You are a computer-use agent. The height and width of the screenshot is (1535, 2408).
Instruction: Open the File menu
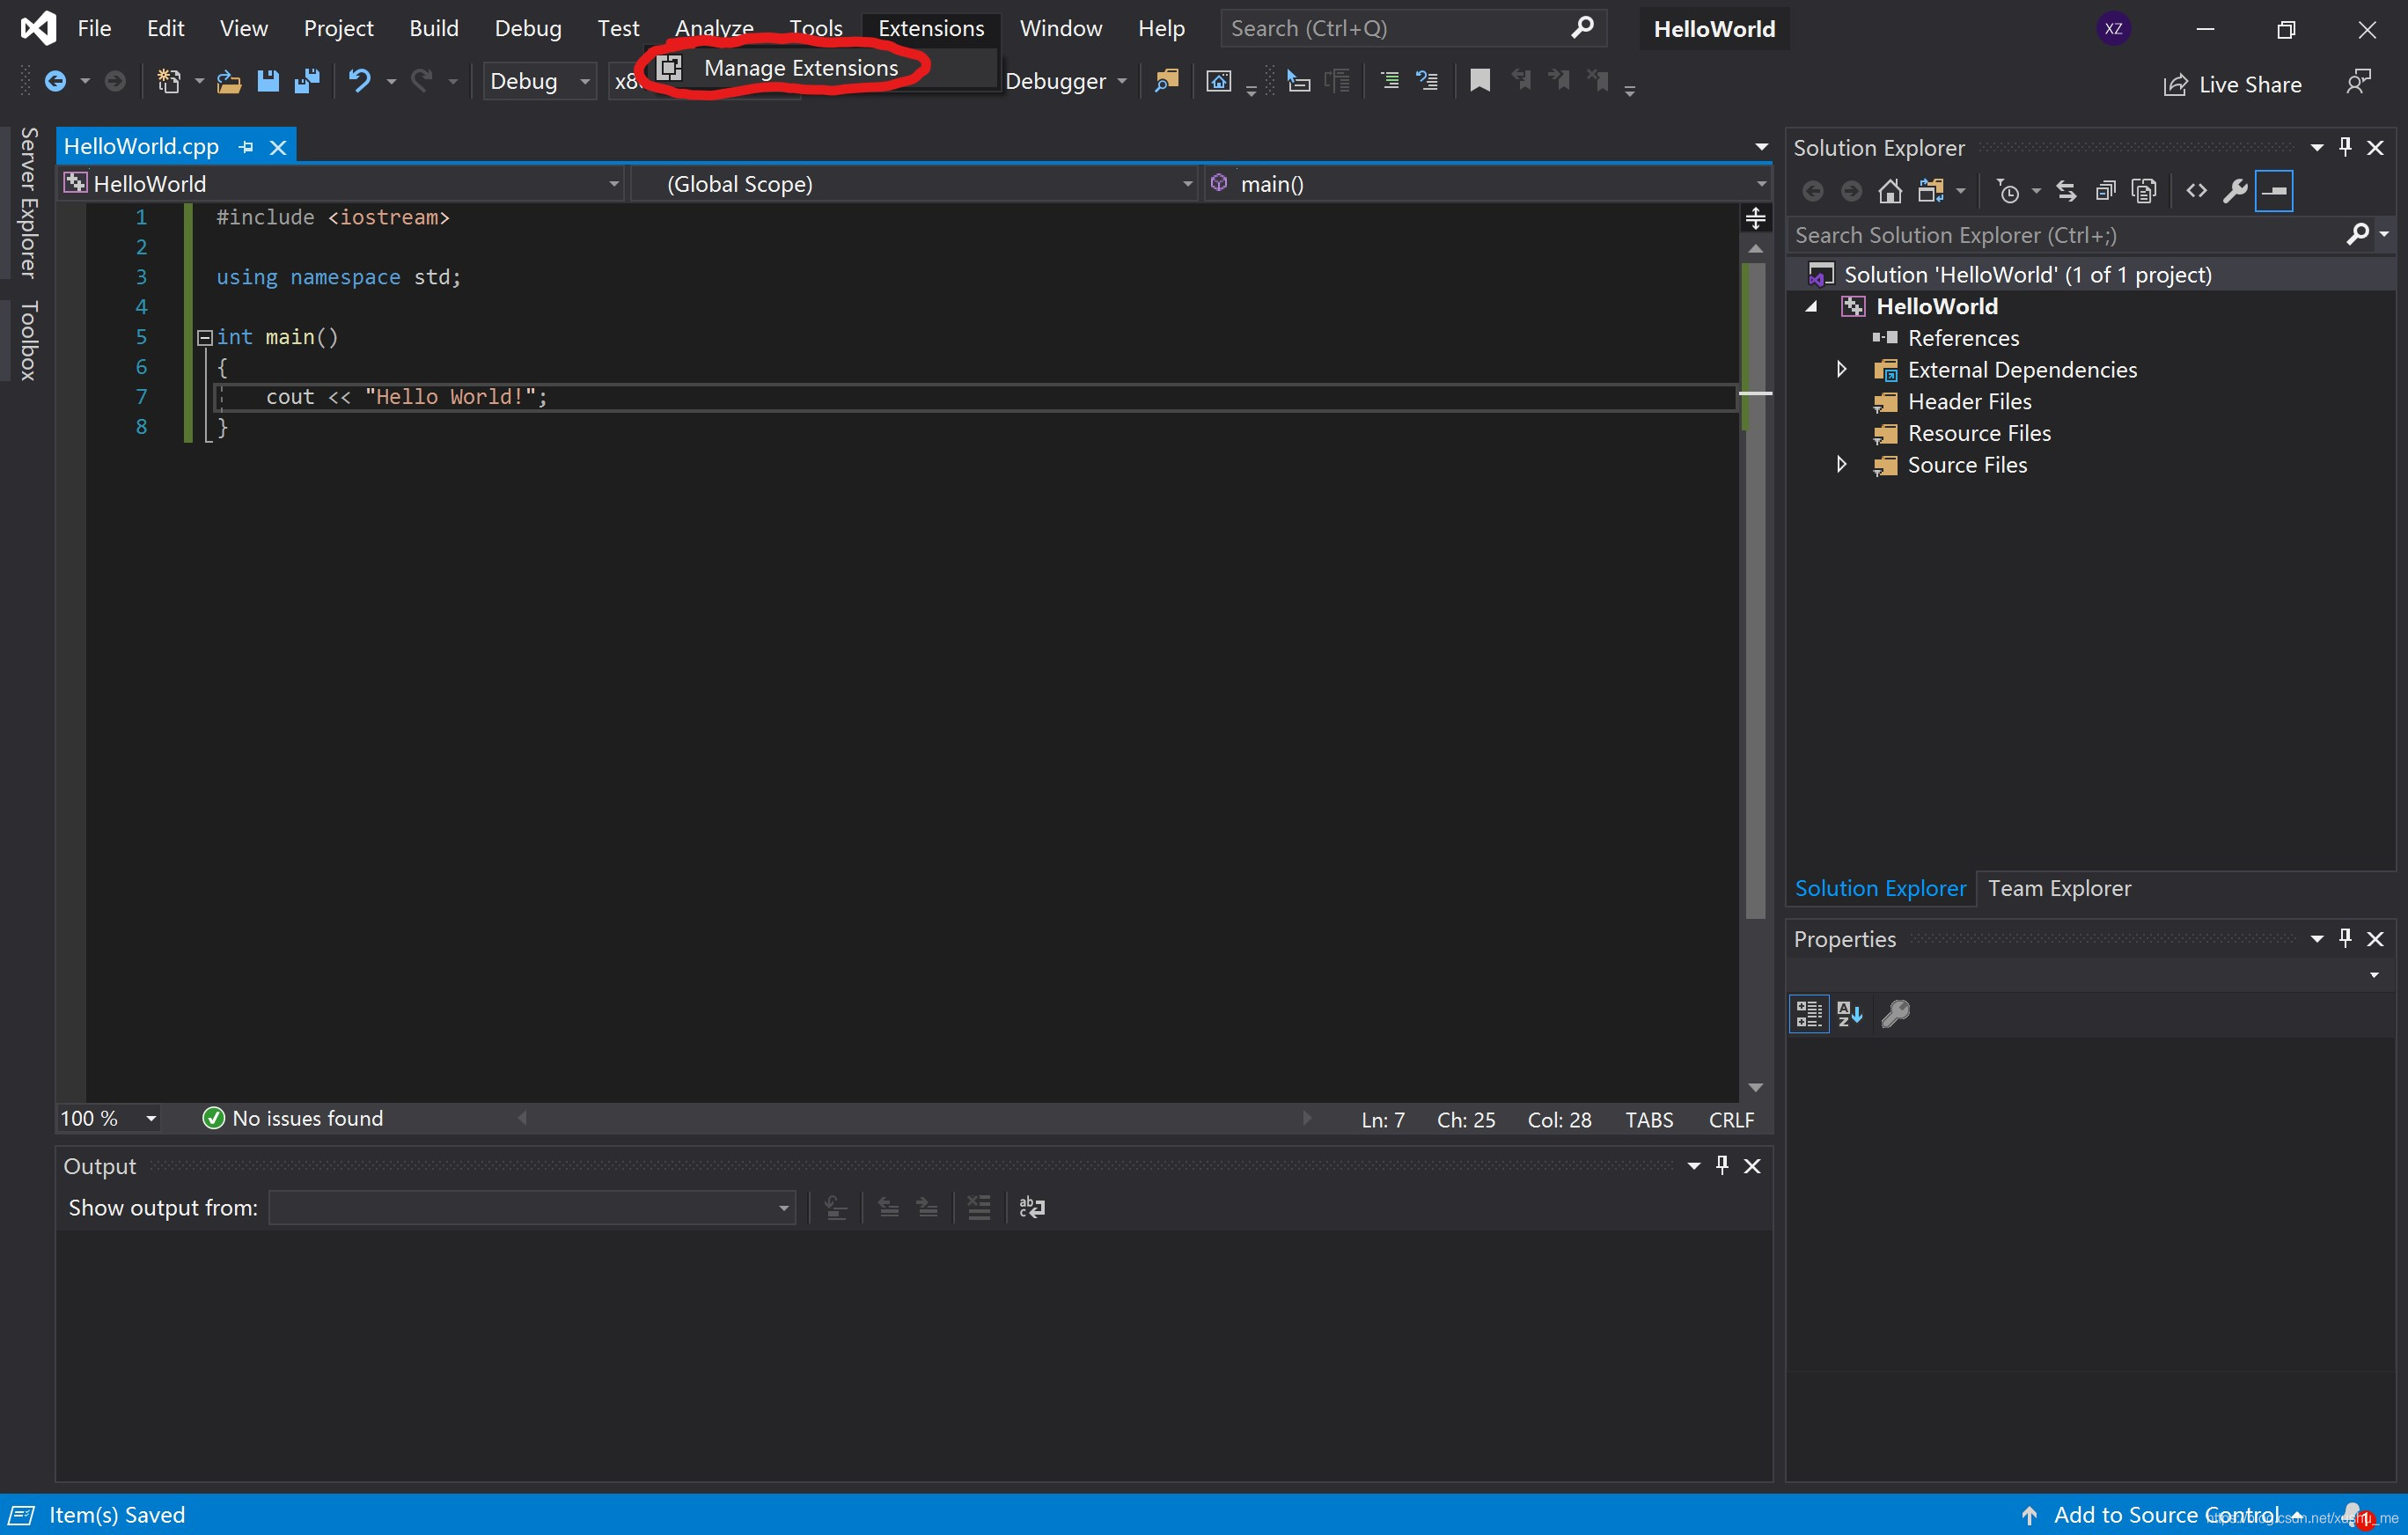[x=94, y=28]
